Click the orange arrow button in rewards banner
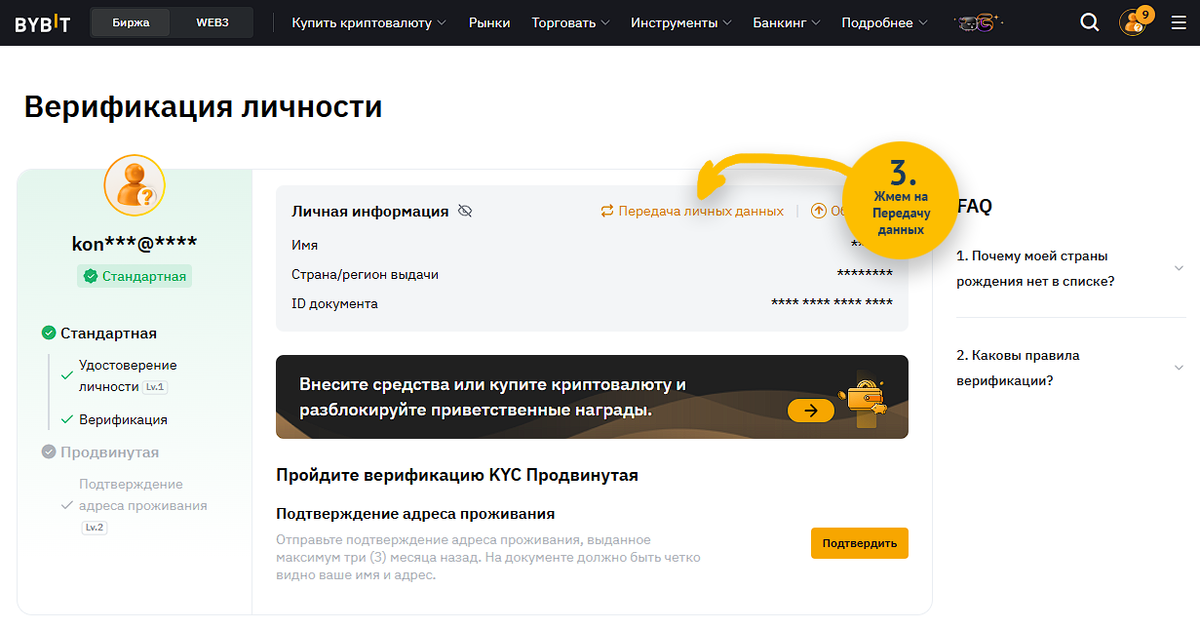The width and height of the screenshot is (1200, 629). click(810, 410)
